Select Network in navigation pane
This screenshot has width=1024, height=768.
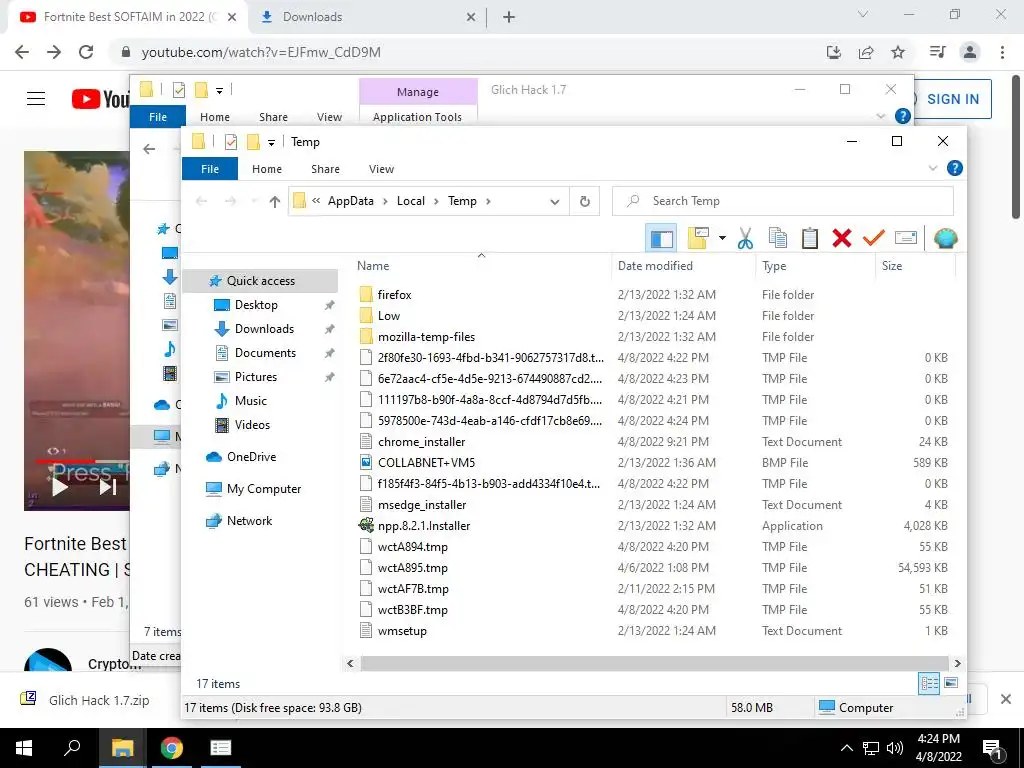[x=249, y=520]
